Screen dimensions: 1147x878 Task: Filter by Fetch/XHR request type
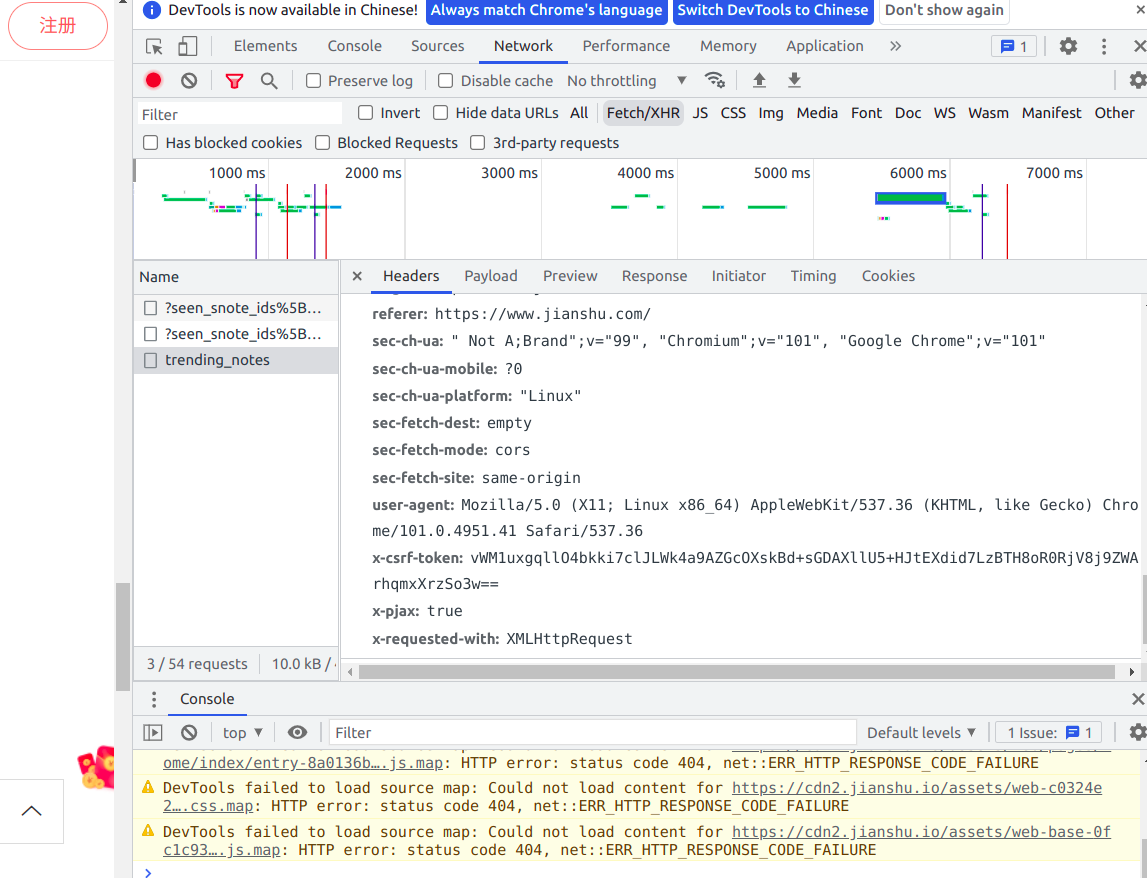(x=643, y=113)
